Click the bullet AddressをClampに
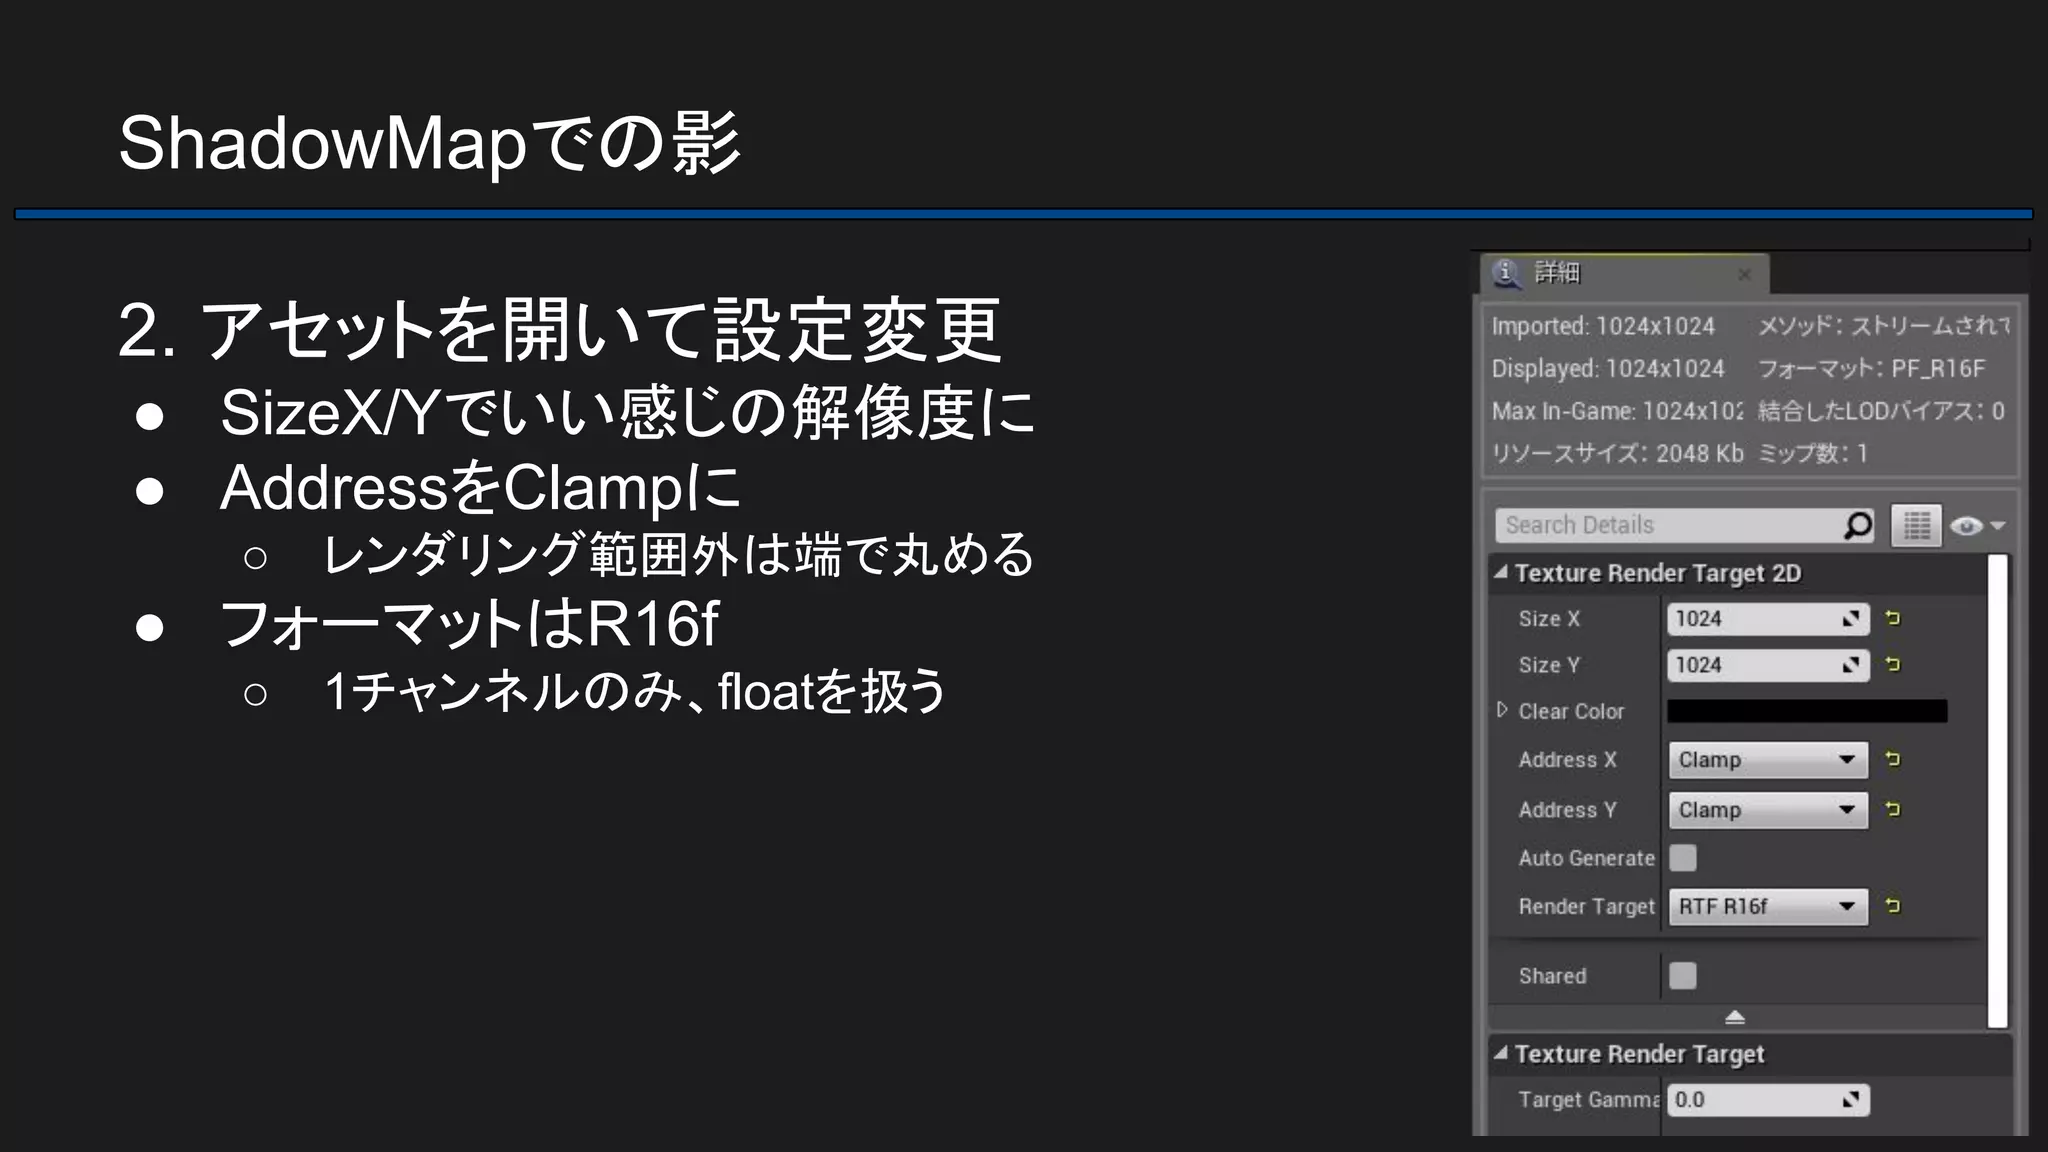 pyautogui.click(x=481, y=487)
